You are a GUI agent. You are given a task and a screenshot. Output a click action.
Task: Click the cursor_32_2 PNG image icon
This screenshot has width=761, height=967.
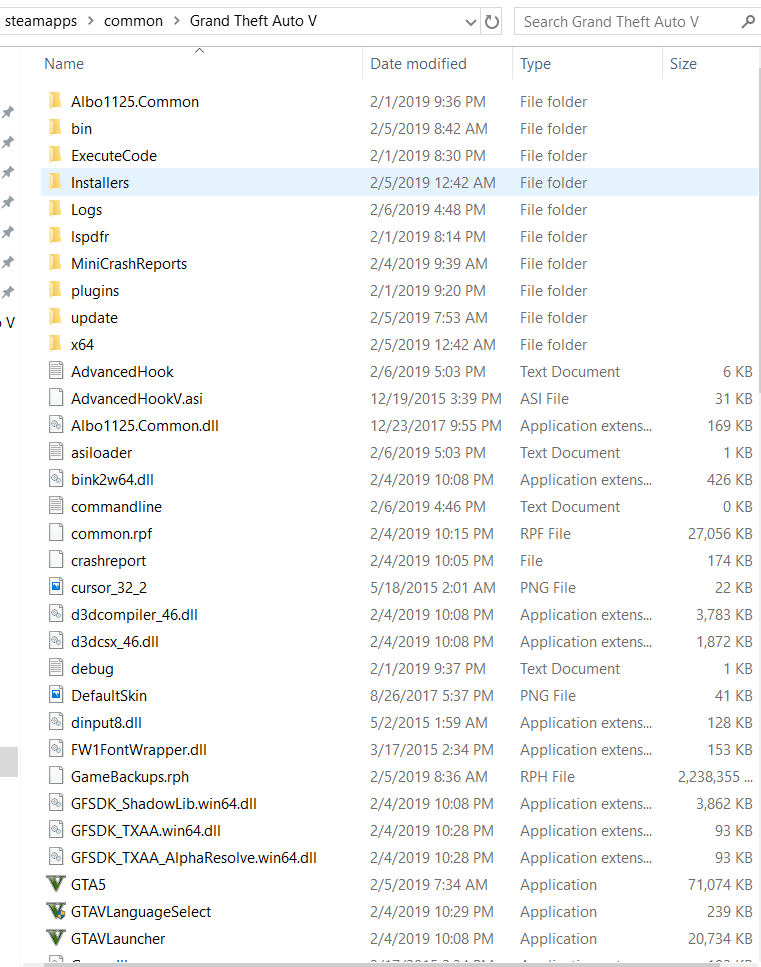[56, 587]
